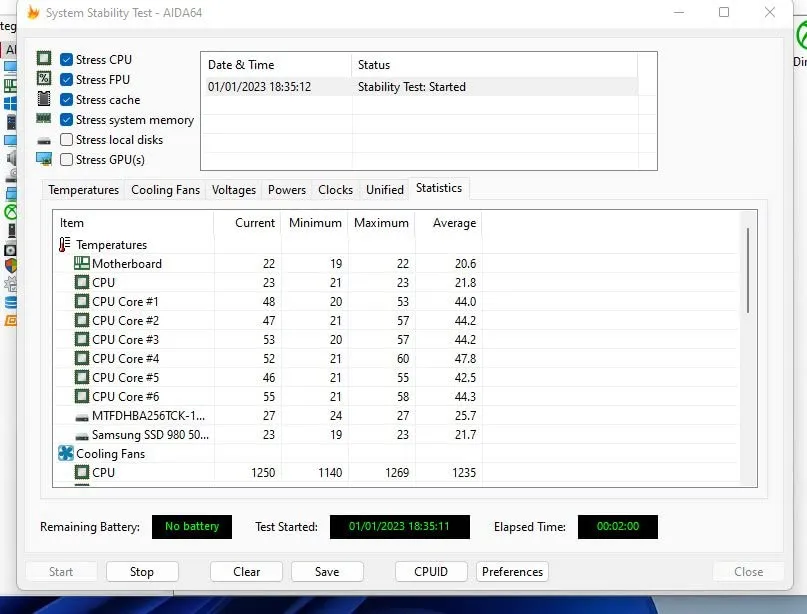
Task: Click the drive icon of Samsung SSD 980 row
Action: point(82,436)
